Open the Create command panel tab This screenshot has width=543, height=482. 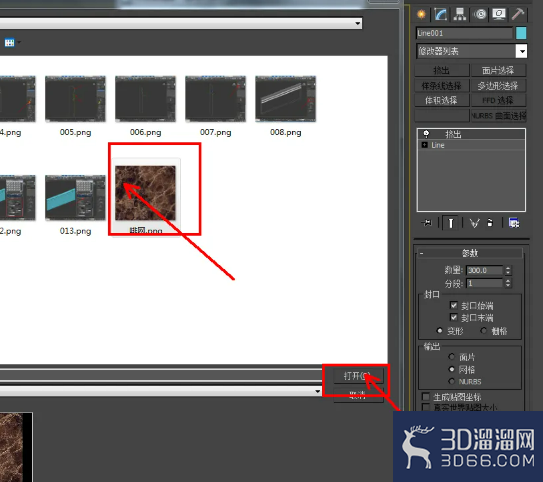421,14
